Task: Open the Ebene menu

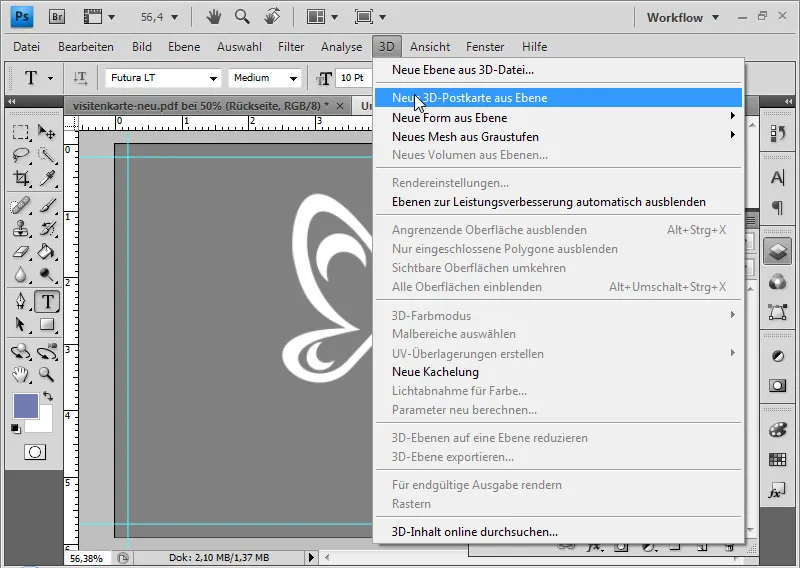Action: tap(184, 46)
